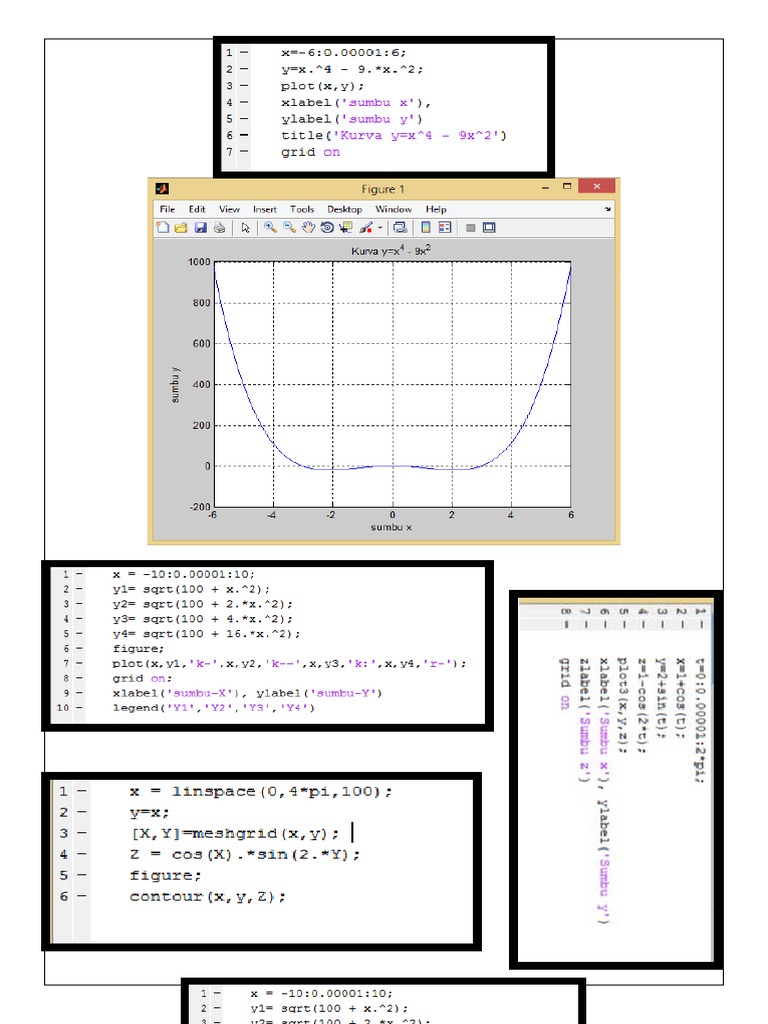This screenshot has width=768, height=1024.
Task: Open the Edit menu in Figure 1
Action: (197, 209)
